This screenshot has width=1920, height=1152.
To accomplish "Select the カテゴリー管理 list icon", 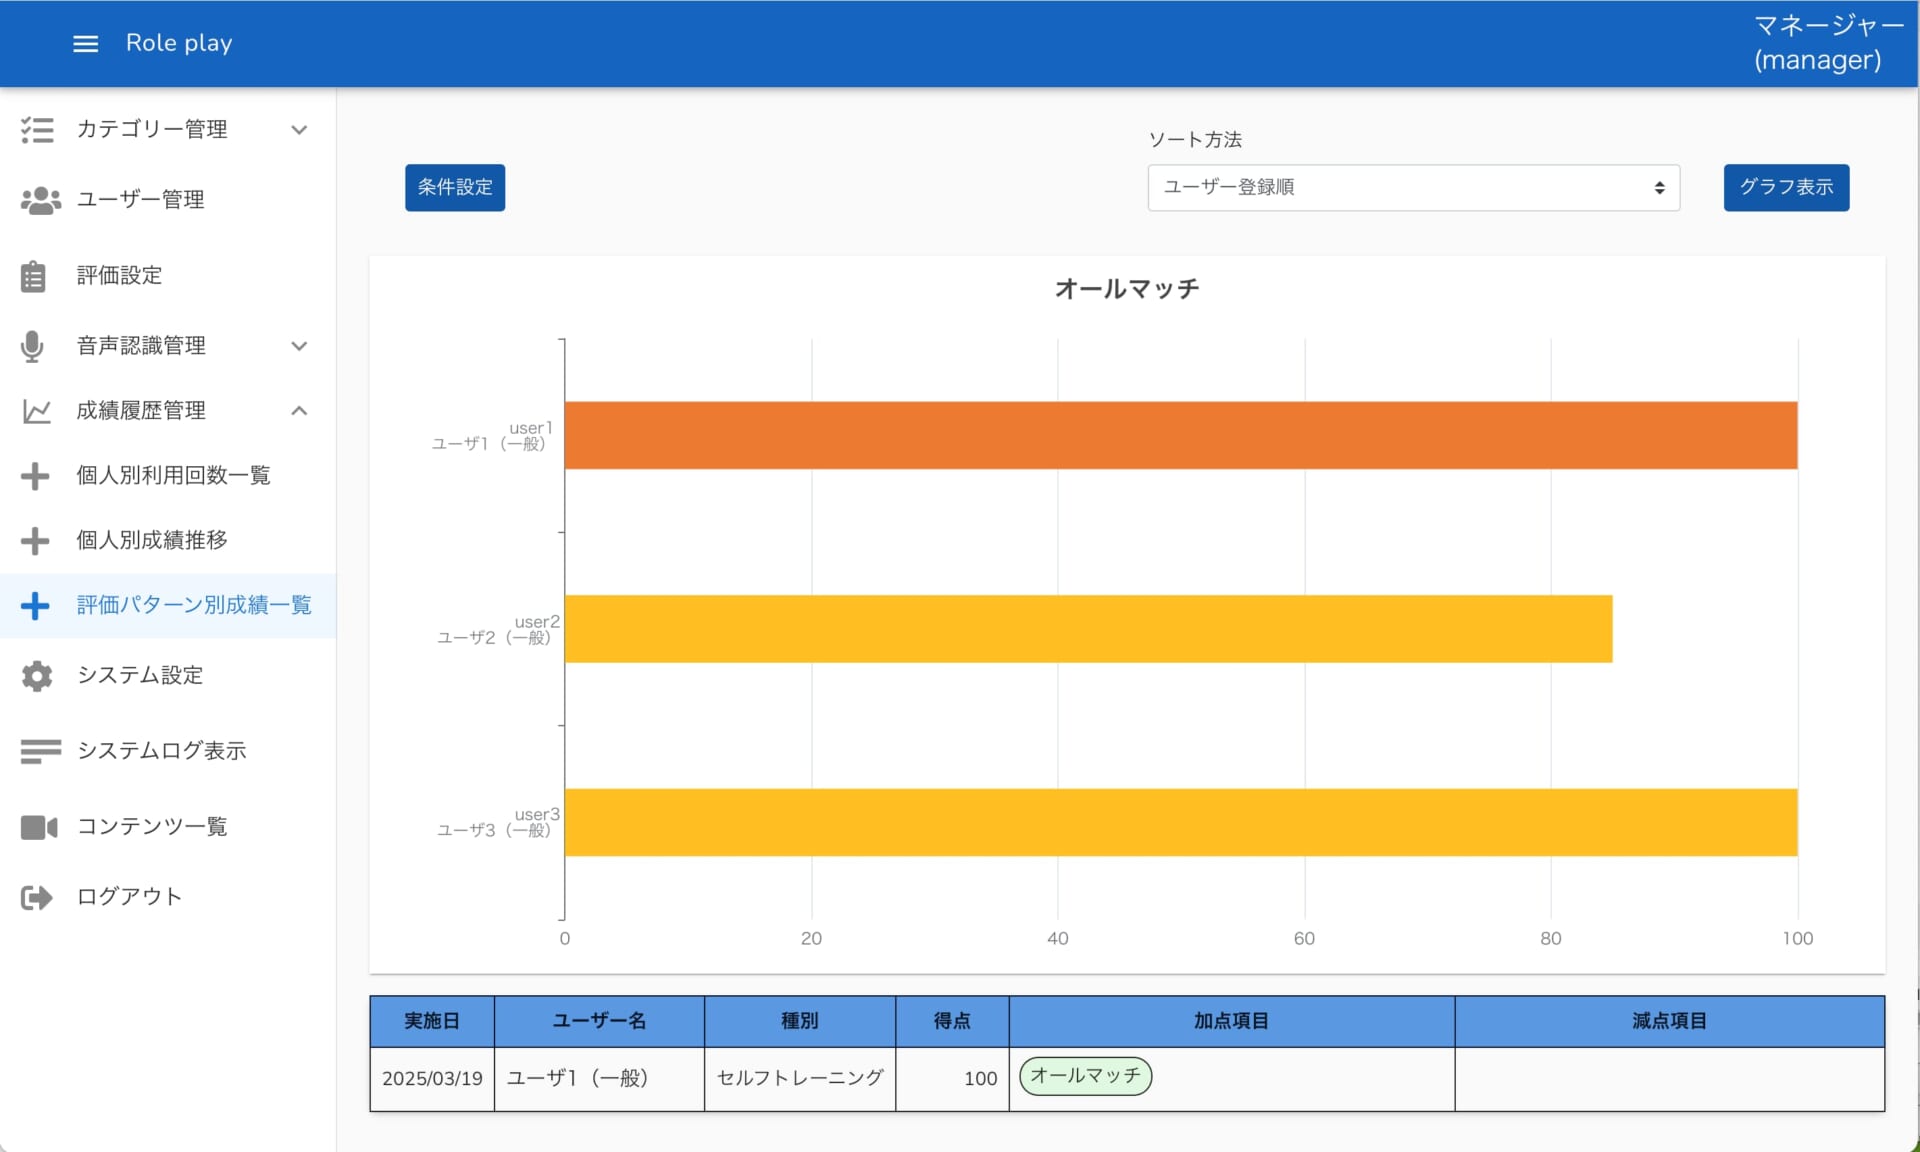I will [x=38, y=129].
